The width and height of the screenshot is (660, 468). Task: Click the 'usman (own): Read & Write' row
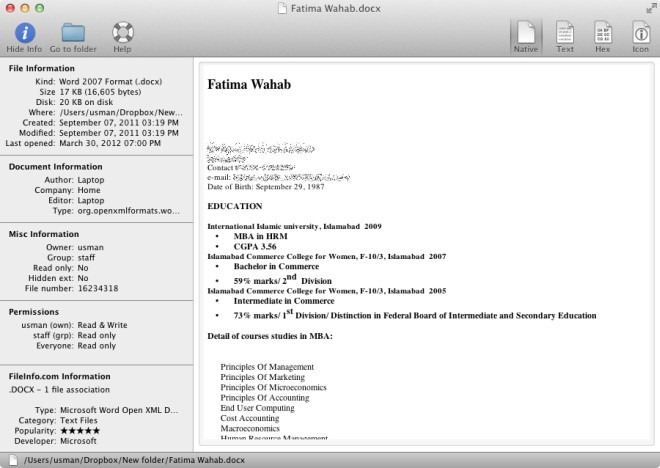coord(74,325)
